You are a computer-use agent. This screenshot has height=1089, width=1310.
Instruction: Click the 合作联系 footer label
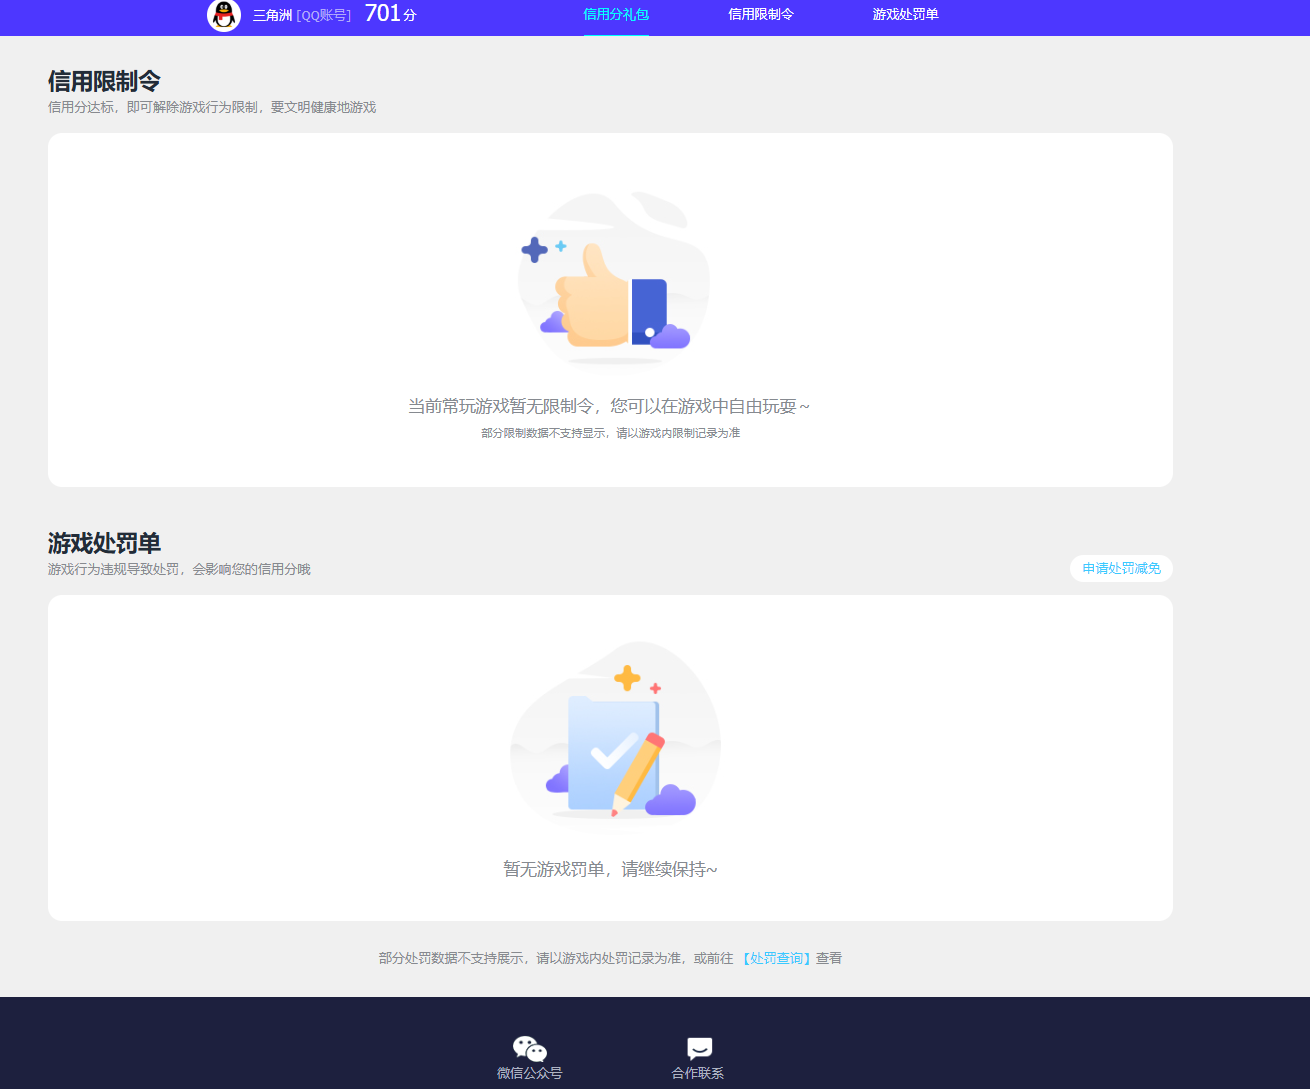click(698, 1073)
